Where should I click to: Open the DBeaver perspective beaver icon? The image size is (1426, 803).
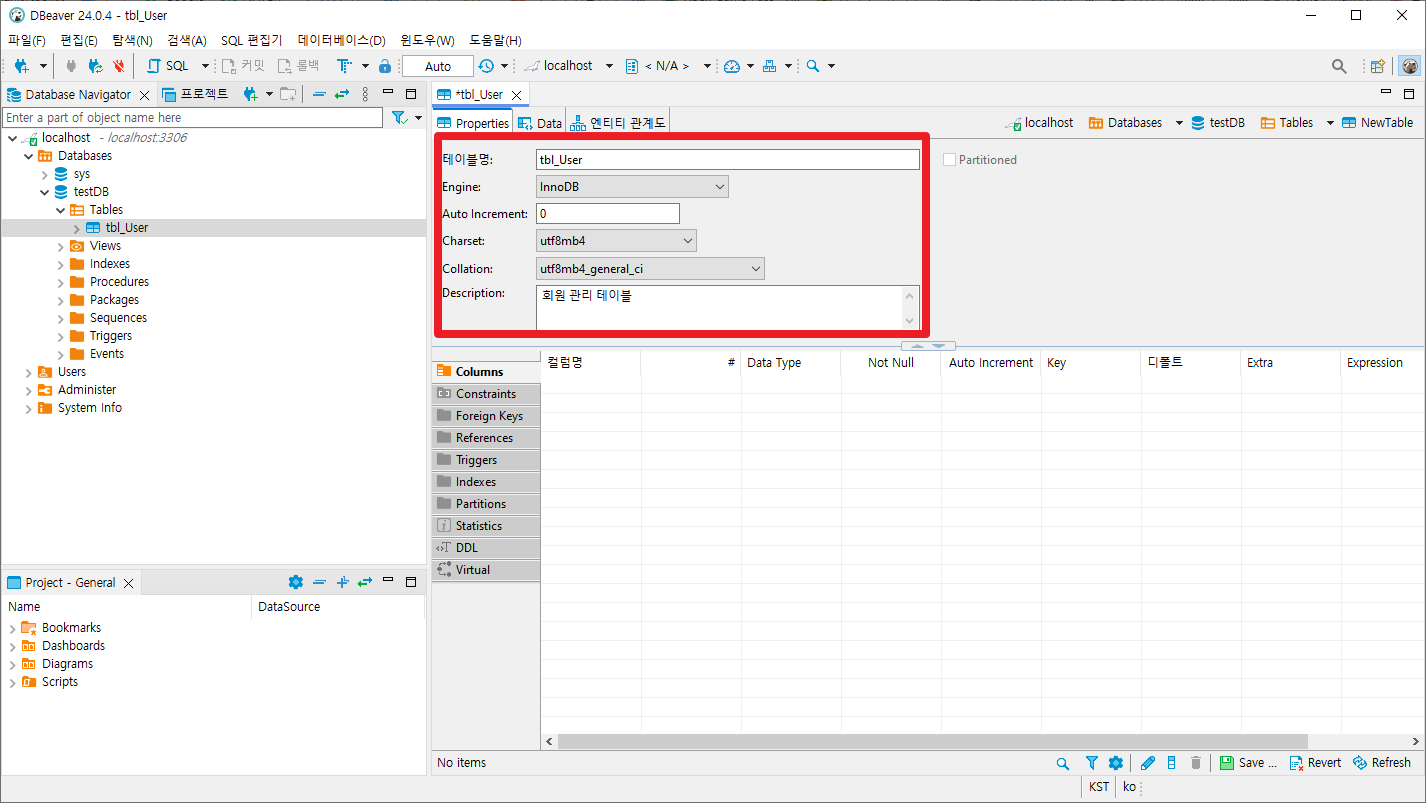coord(1410,66)
